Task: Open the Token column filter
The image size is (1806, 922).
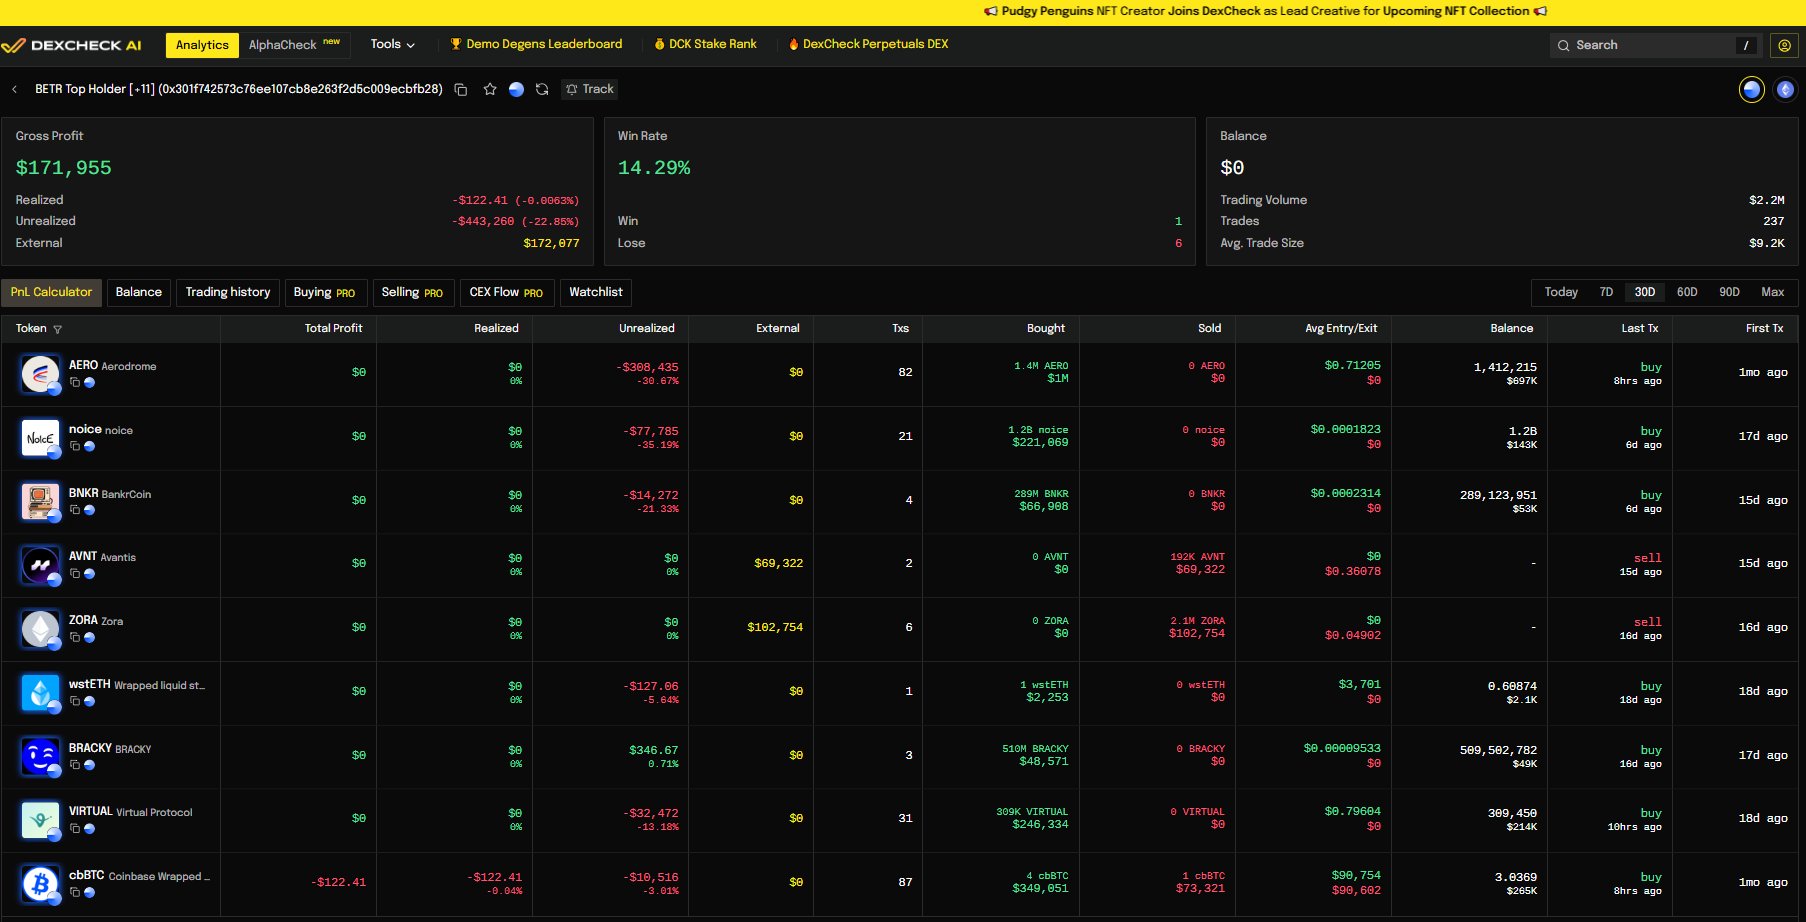Action: [57, 329]
